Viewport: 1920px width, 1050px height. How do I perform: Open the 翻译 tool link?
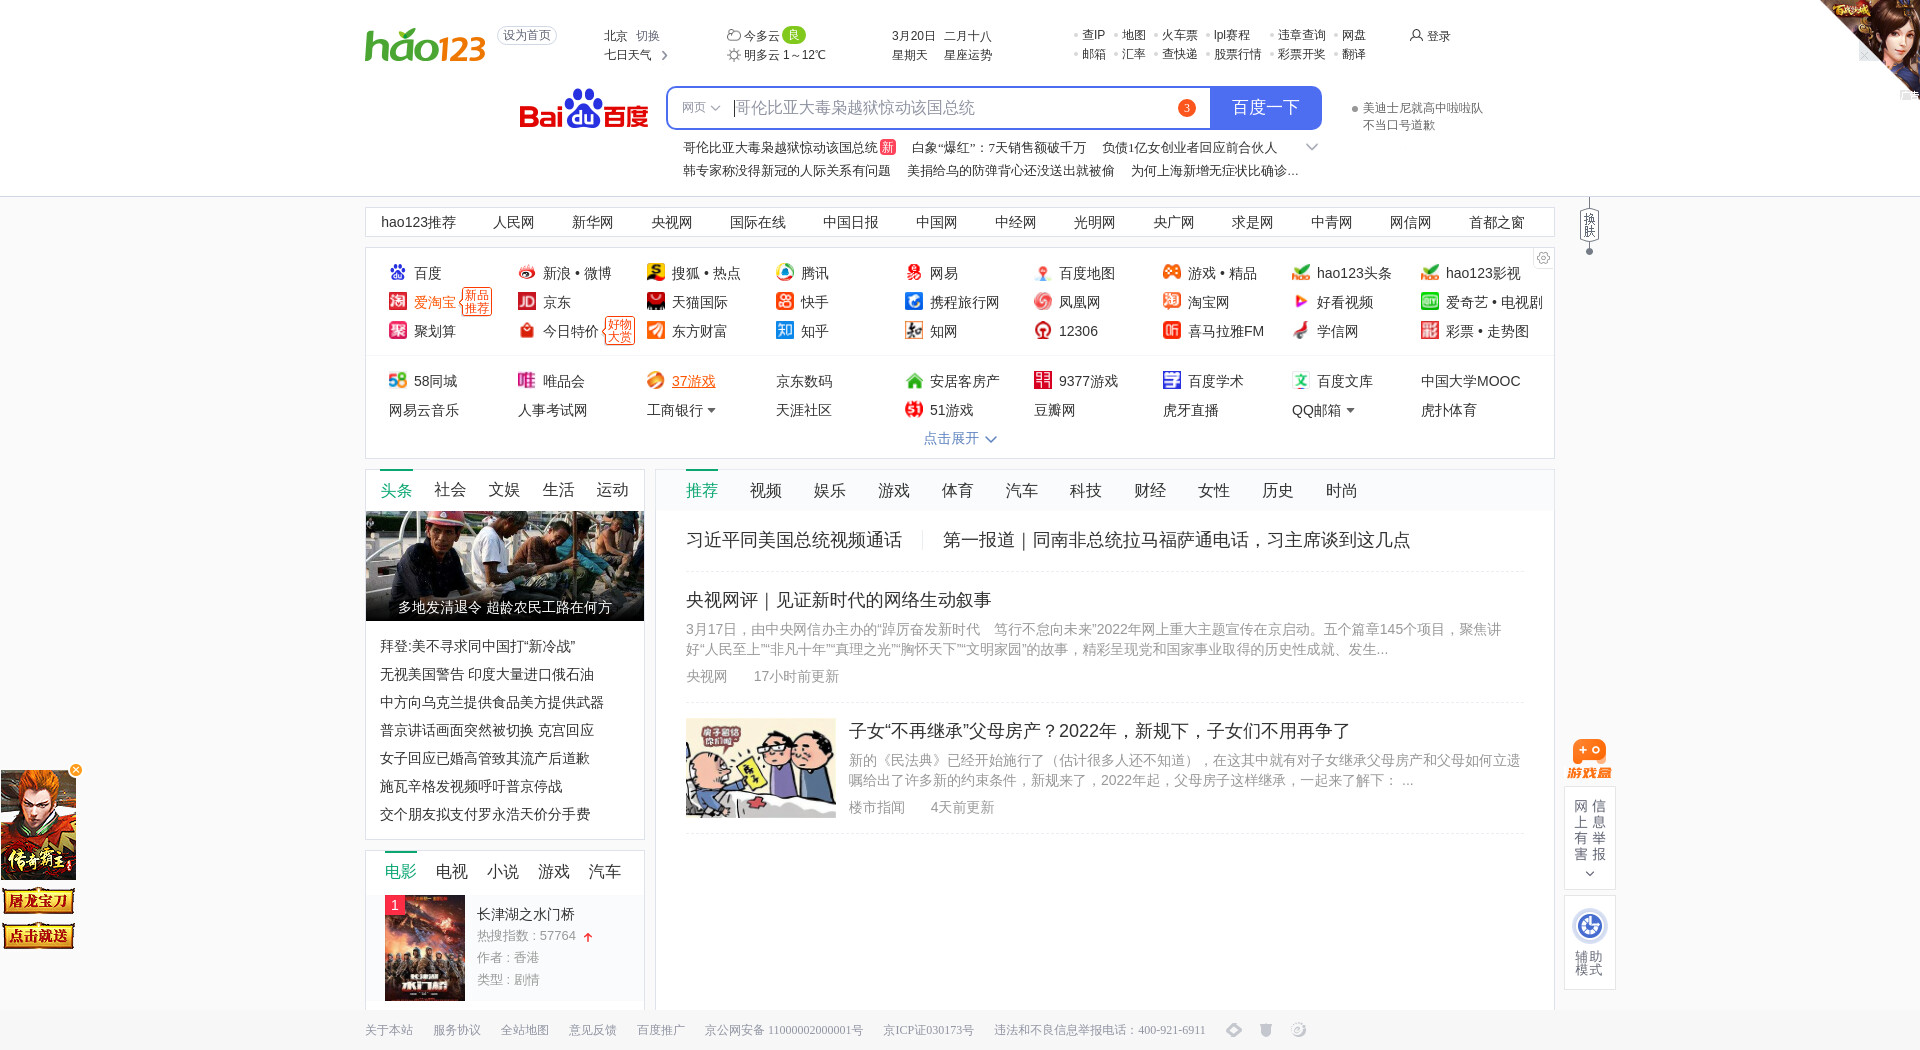pos(1354,54)
